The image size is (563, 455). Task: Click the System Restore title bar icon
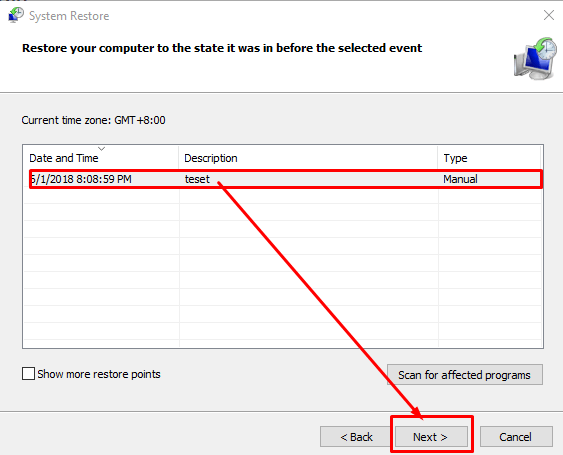(15, 15)
